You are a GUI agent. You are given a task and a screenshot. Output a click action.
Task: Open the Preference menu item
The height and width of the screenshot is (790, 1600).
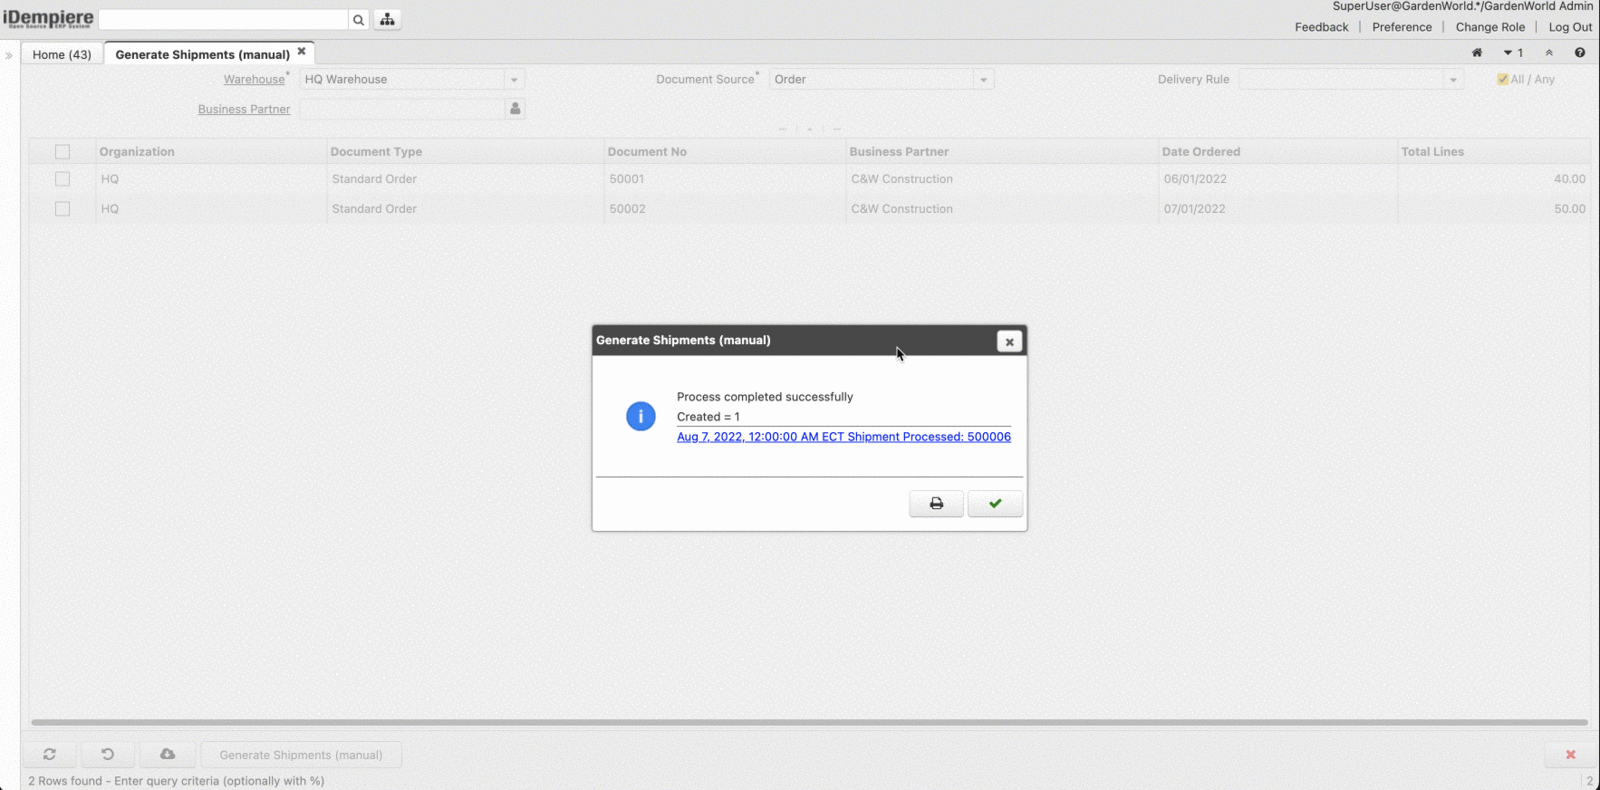(1401, 27)
